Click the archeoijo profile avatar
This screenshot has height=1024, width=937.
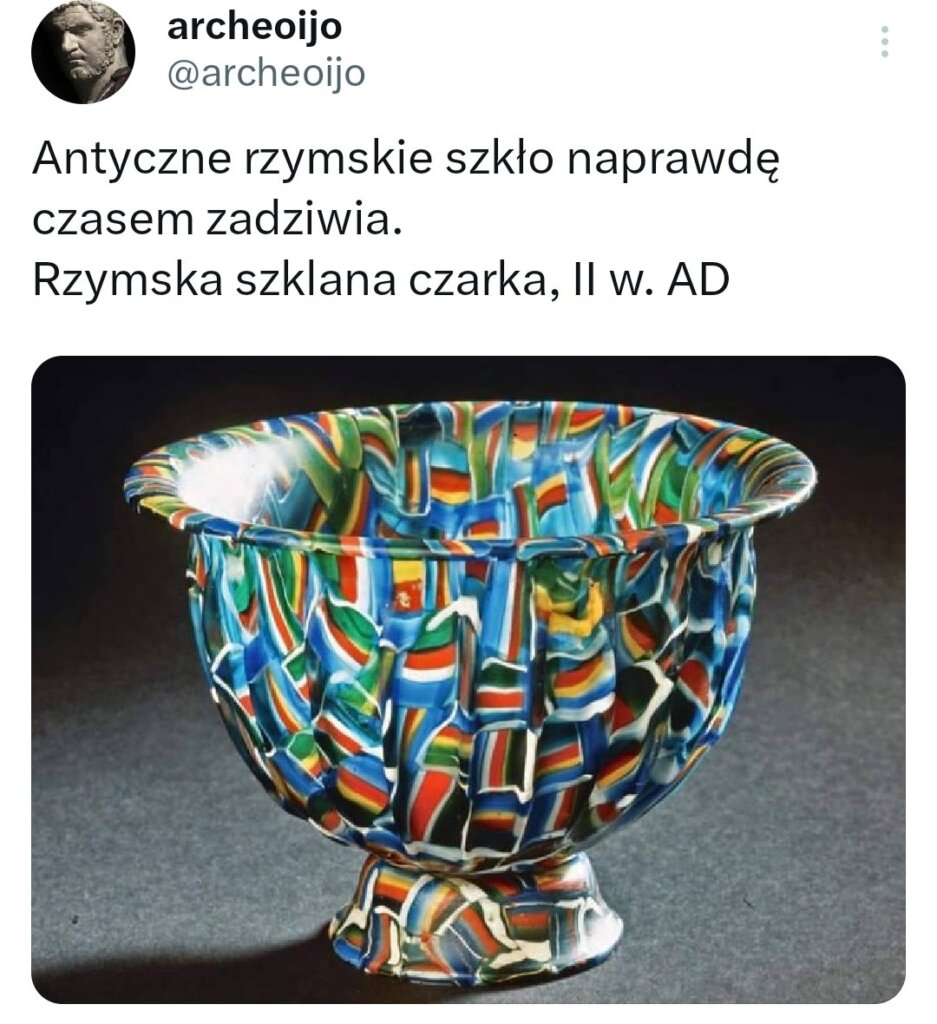[x=83, y=52]
